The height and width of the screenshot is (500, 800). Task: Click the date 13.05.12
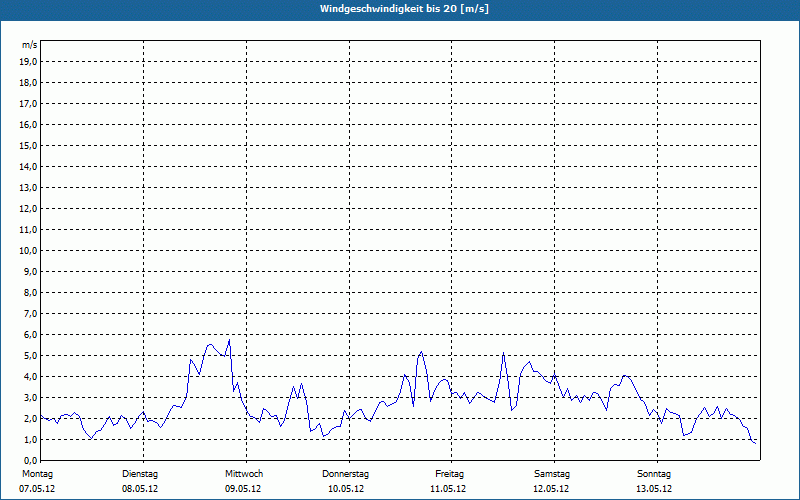tap(654, 489)
